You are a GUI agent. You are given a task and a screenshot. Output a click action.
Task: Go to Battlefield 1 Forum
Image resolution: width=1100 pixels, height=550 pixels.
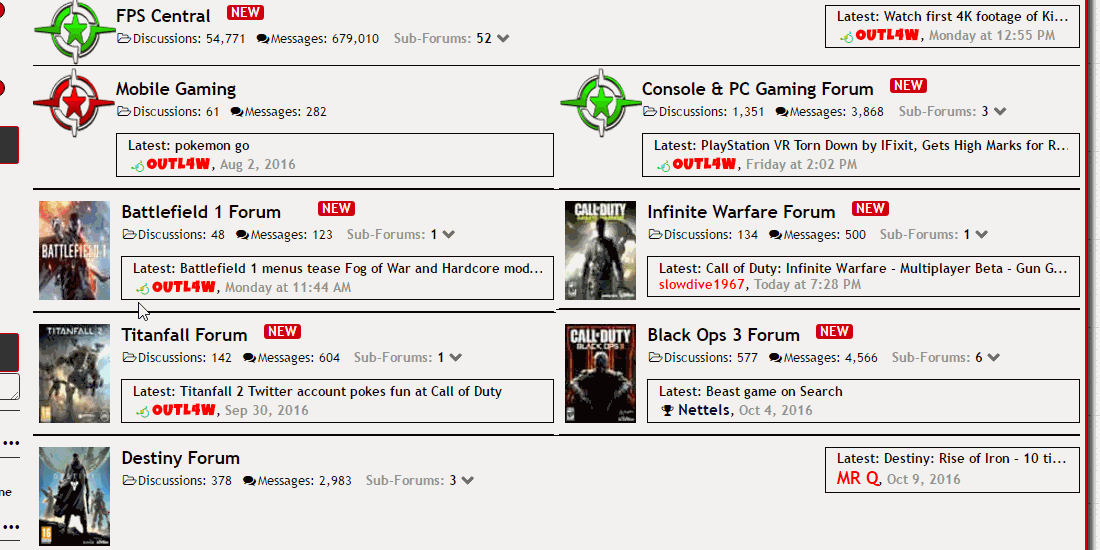201,212
